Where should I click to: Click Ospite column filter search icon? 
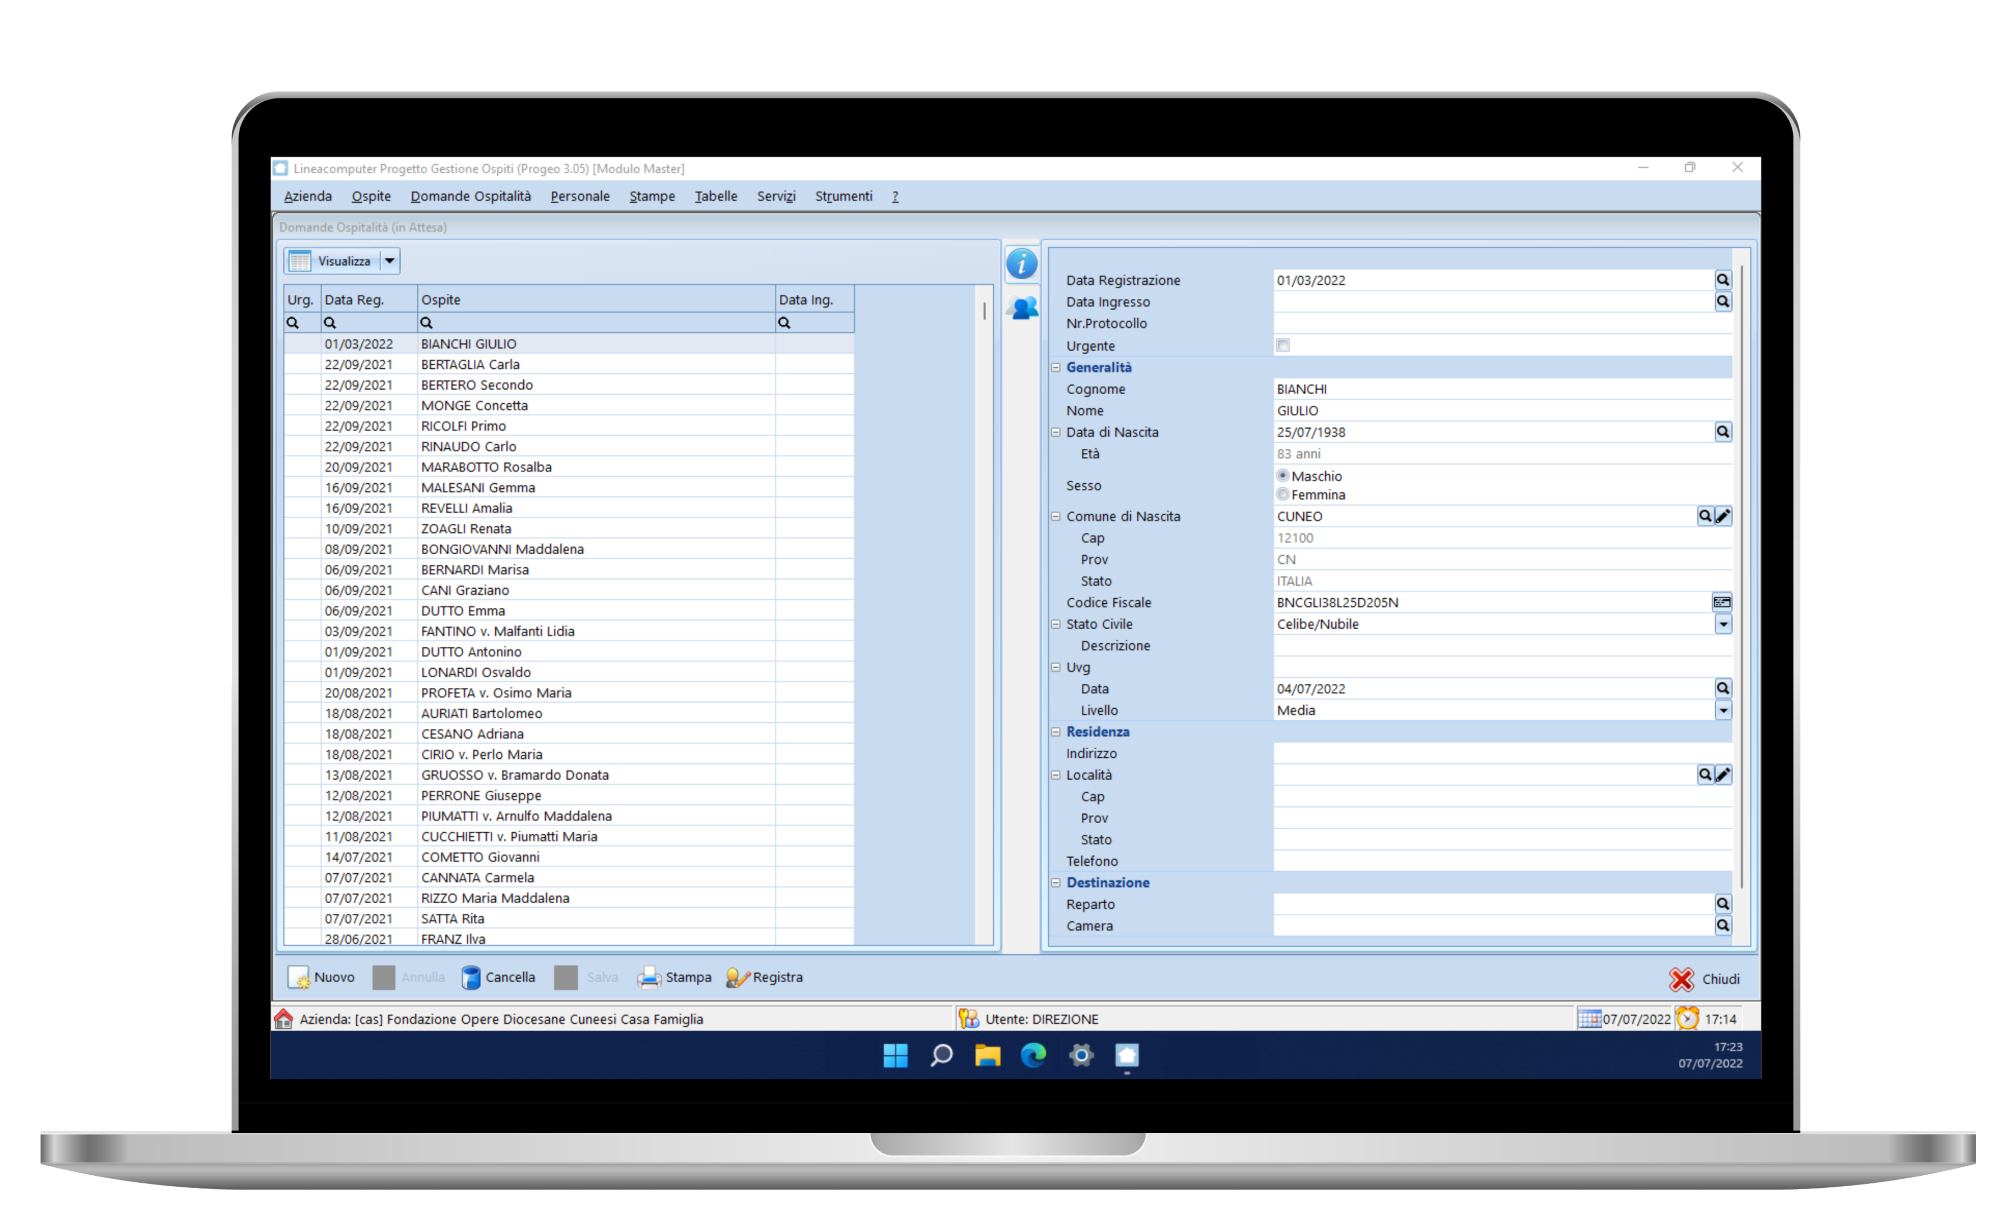pyautogui.click(x=426, y=323)
